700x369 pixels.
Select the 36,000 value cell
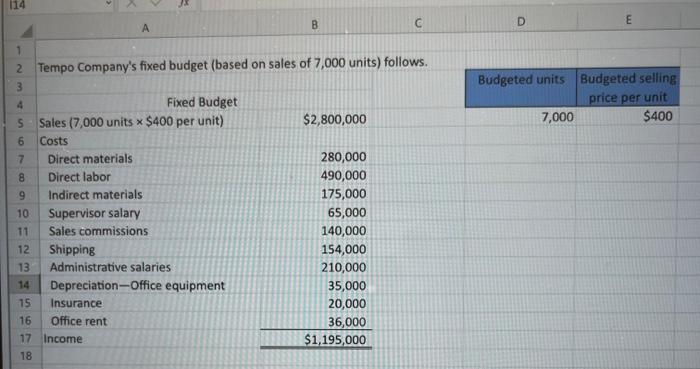click(x=347, y=322)
